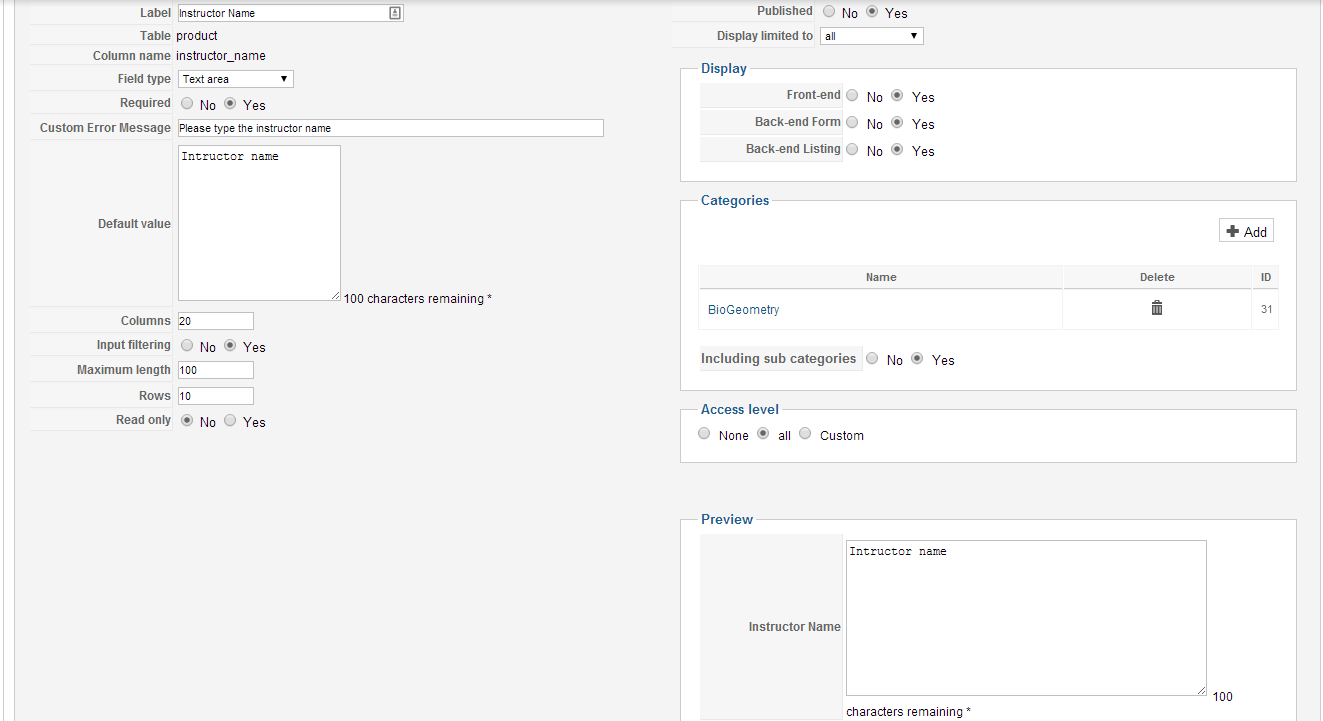This screenshot has height=721, width=1323.
Task: Set Published to No
Action: 829,12
